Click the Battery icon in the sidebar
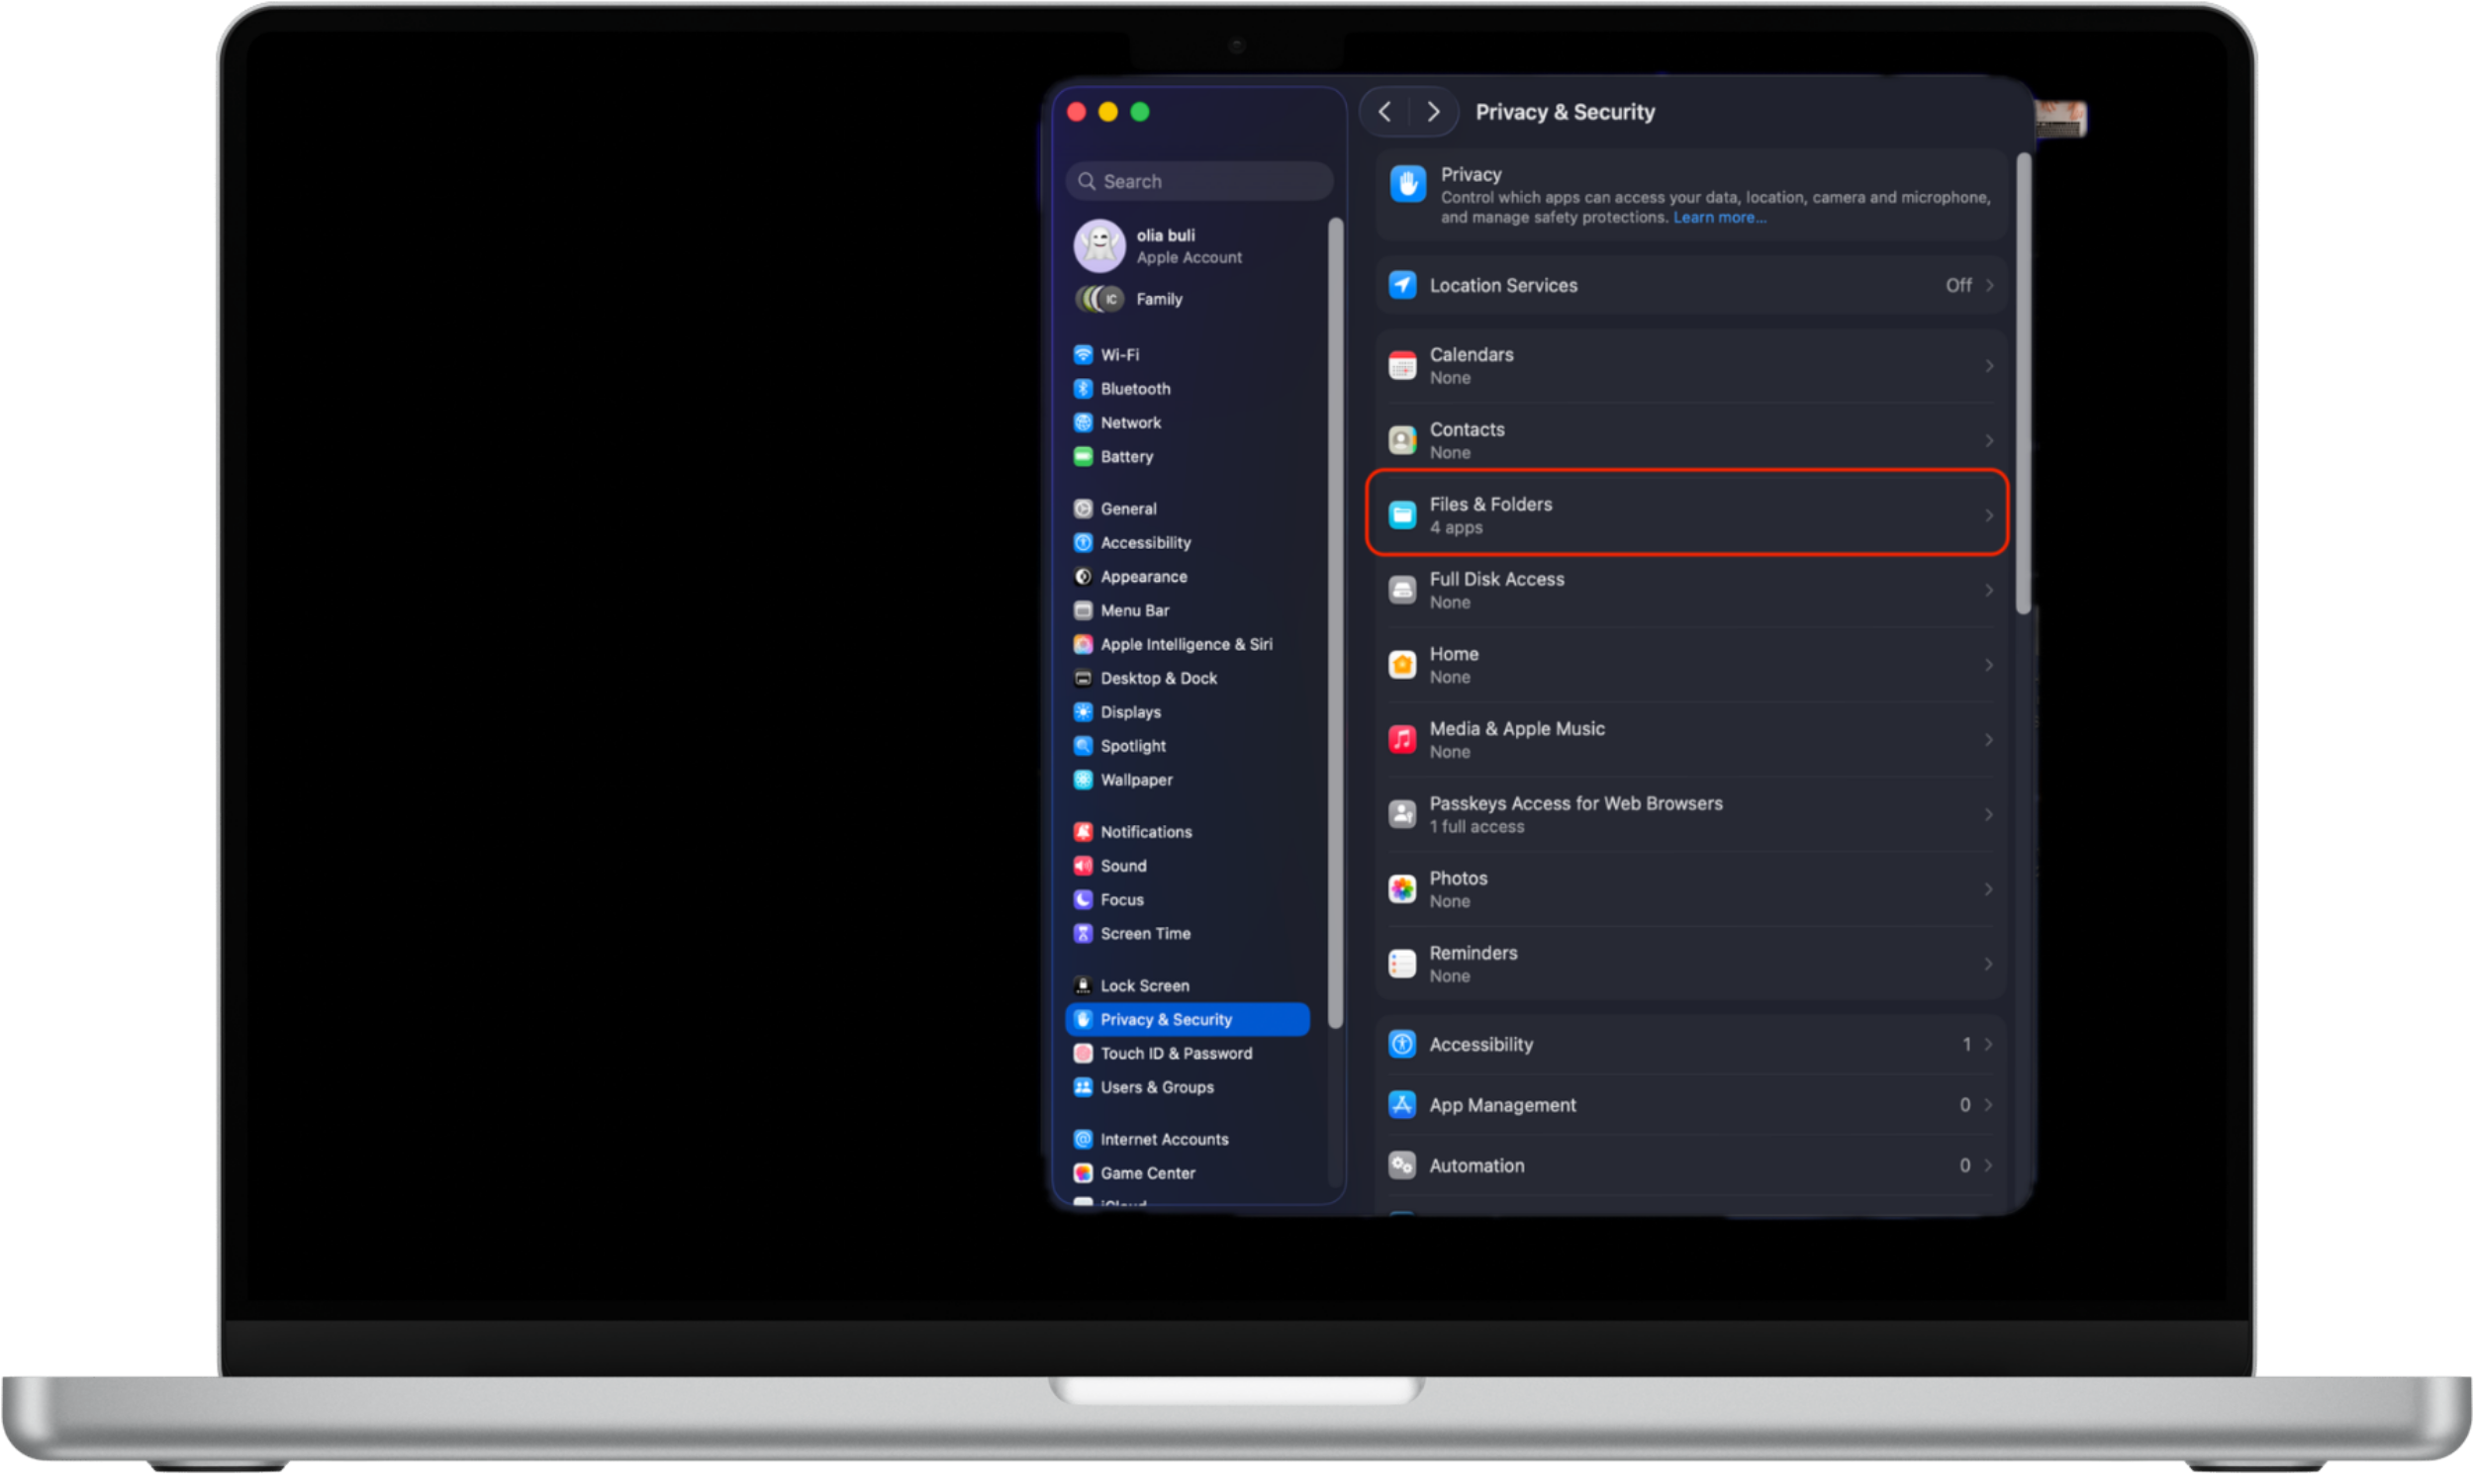The image size is (2474, 1484). 1084,457
